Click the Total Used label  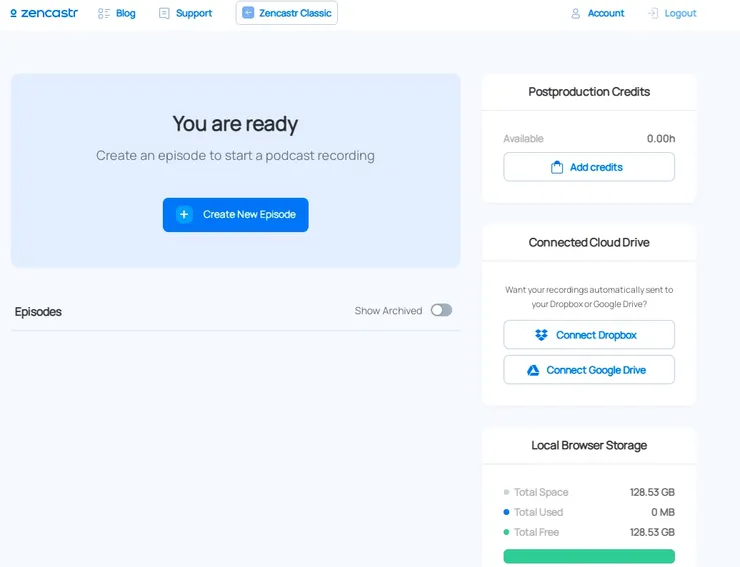(538, 512)
